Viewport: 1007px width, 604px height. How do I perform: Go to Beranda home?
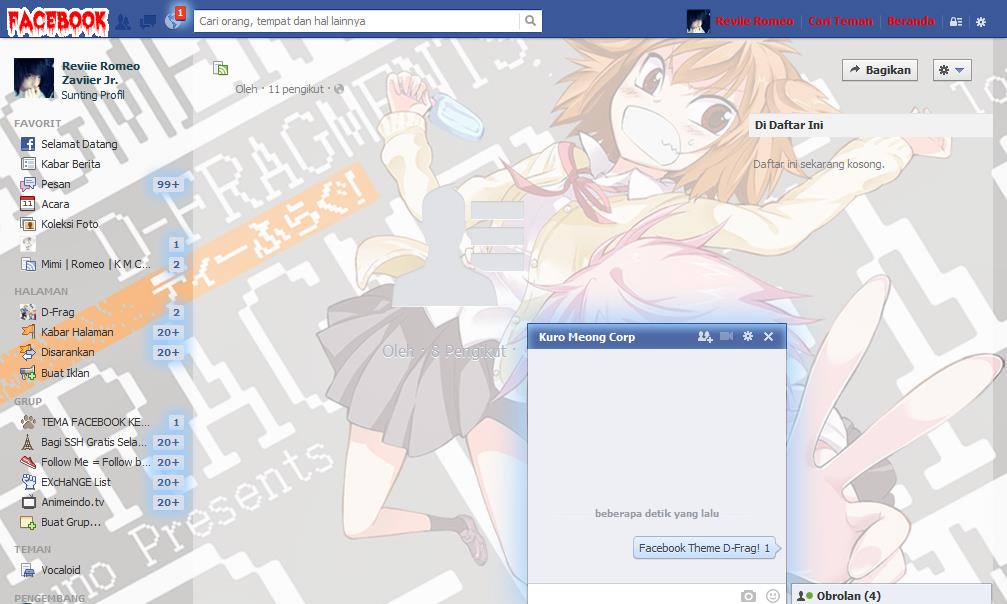click(911, 21)
